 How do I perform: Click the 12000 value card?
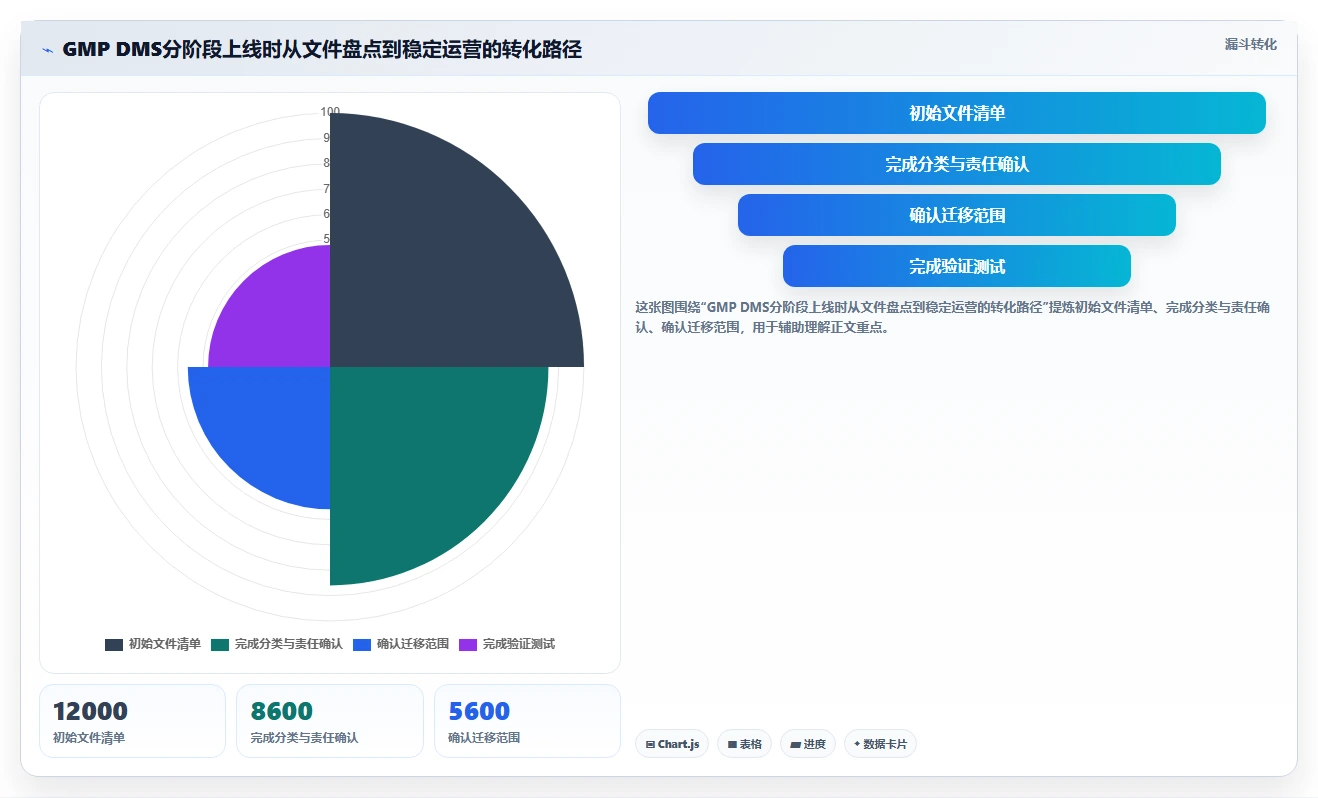[132, 721]
